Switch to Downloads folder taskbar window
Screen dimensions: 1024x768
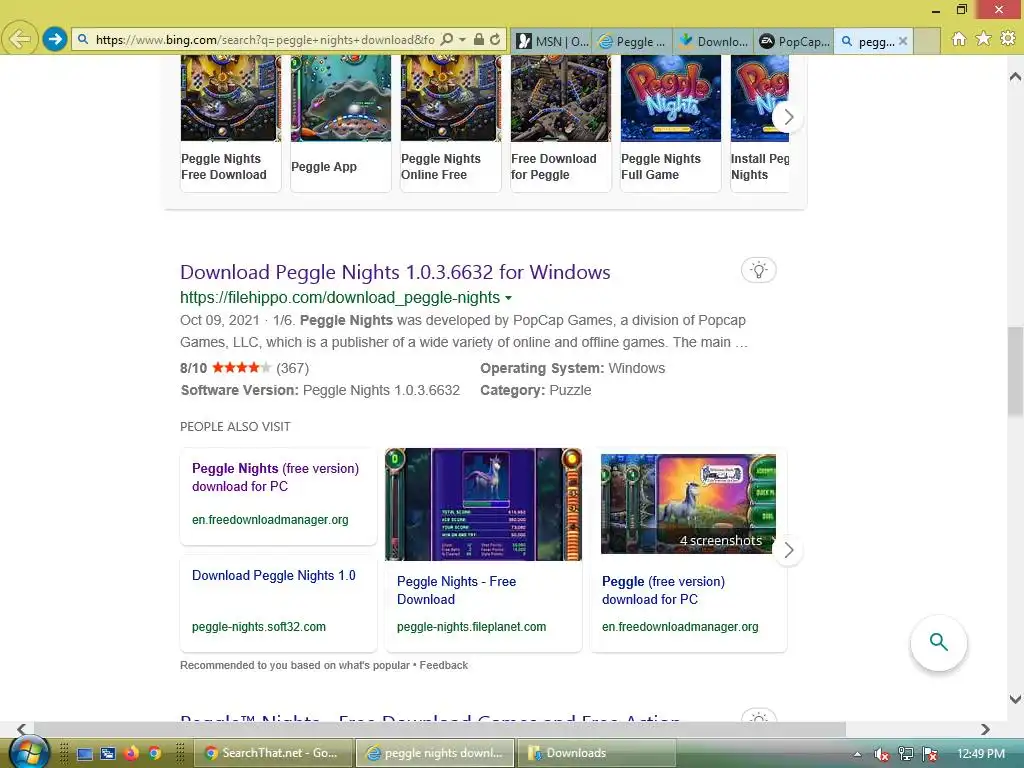[x=597, y=753]
